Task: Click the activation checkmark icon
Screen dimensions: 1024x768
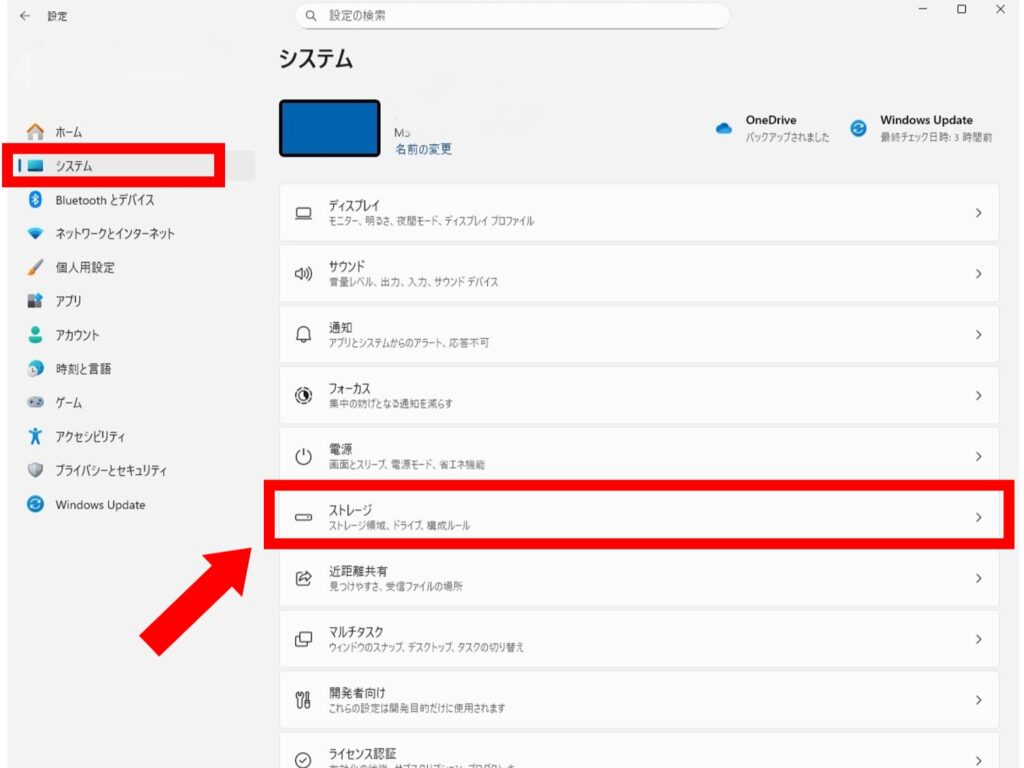Action: tap(303, 760)
